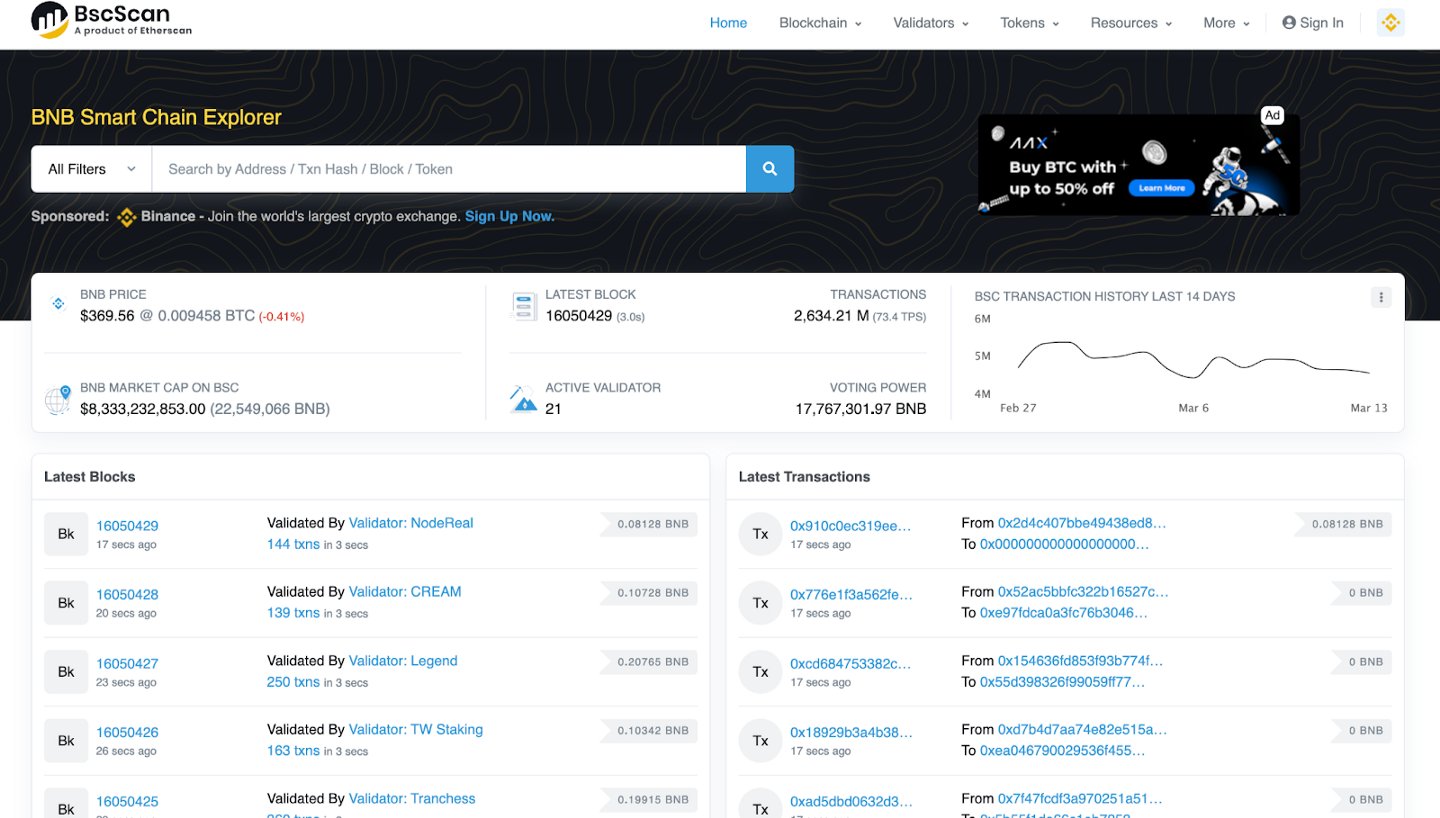Viewport: 1440px width, 818px height.
Task: Open transaction 0x776e1f3a562fe link
Action: pyautogui.click(x=851, y=595)
